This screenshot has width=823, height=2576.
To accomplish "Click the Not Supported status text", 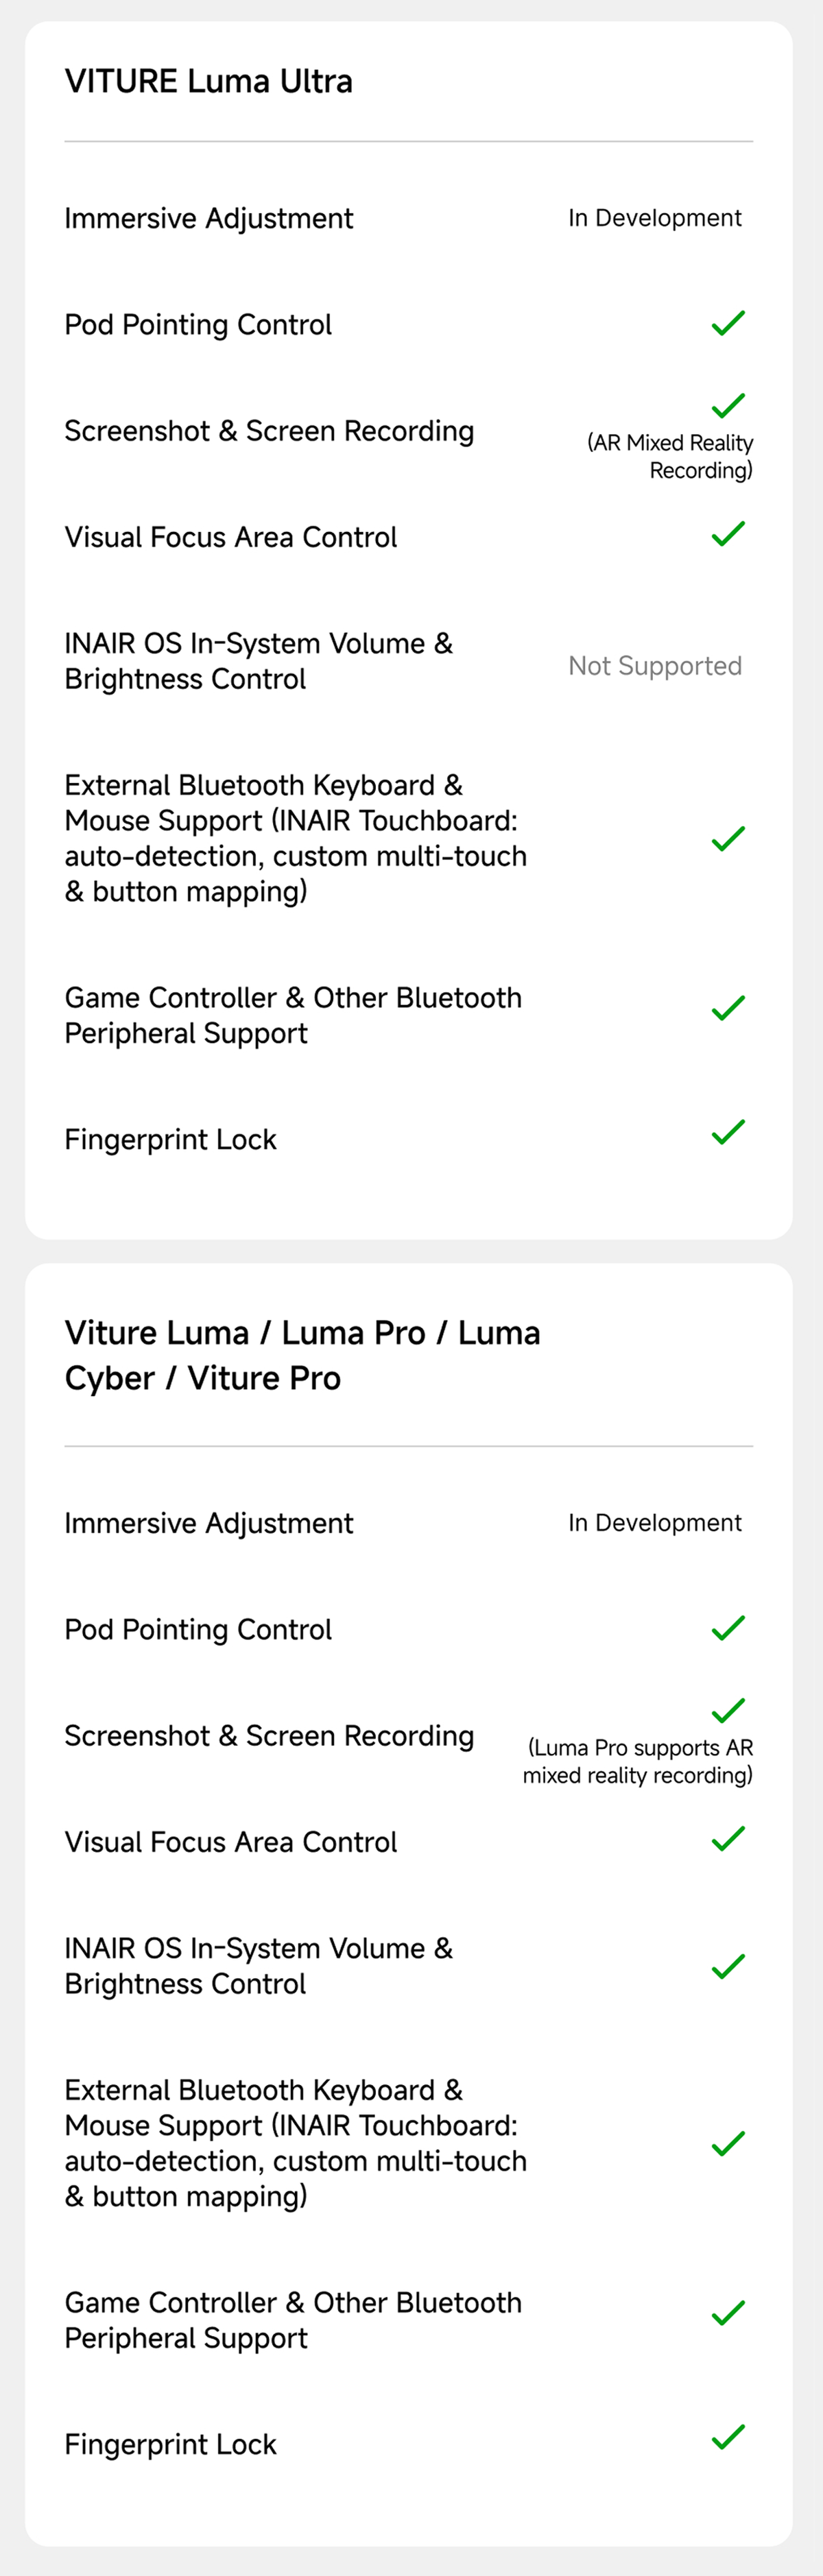I will [655, 666].
